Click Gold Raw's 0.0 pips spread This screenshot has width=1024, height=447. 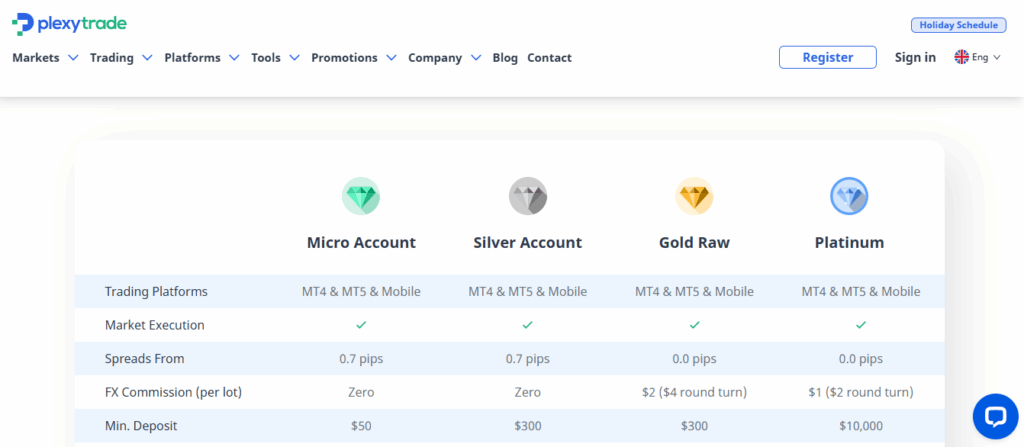tap(694, 359)
